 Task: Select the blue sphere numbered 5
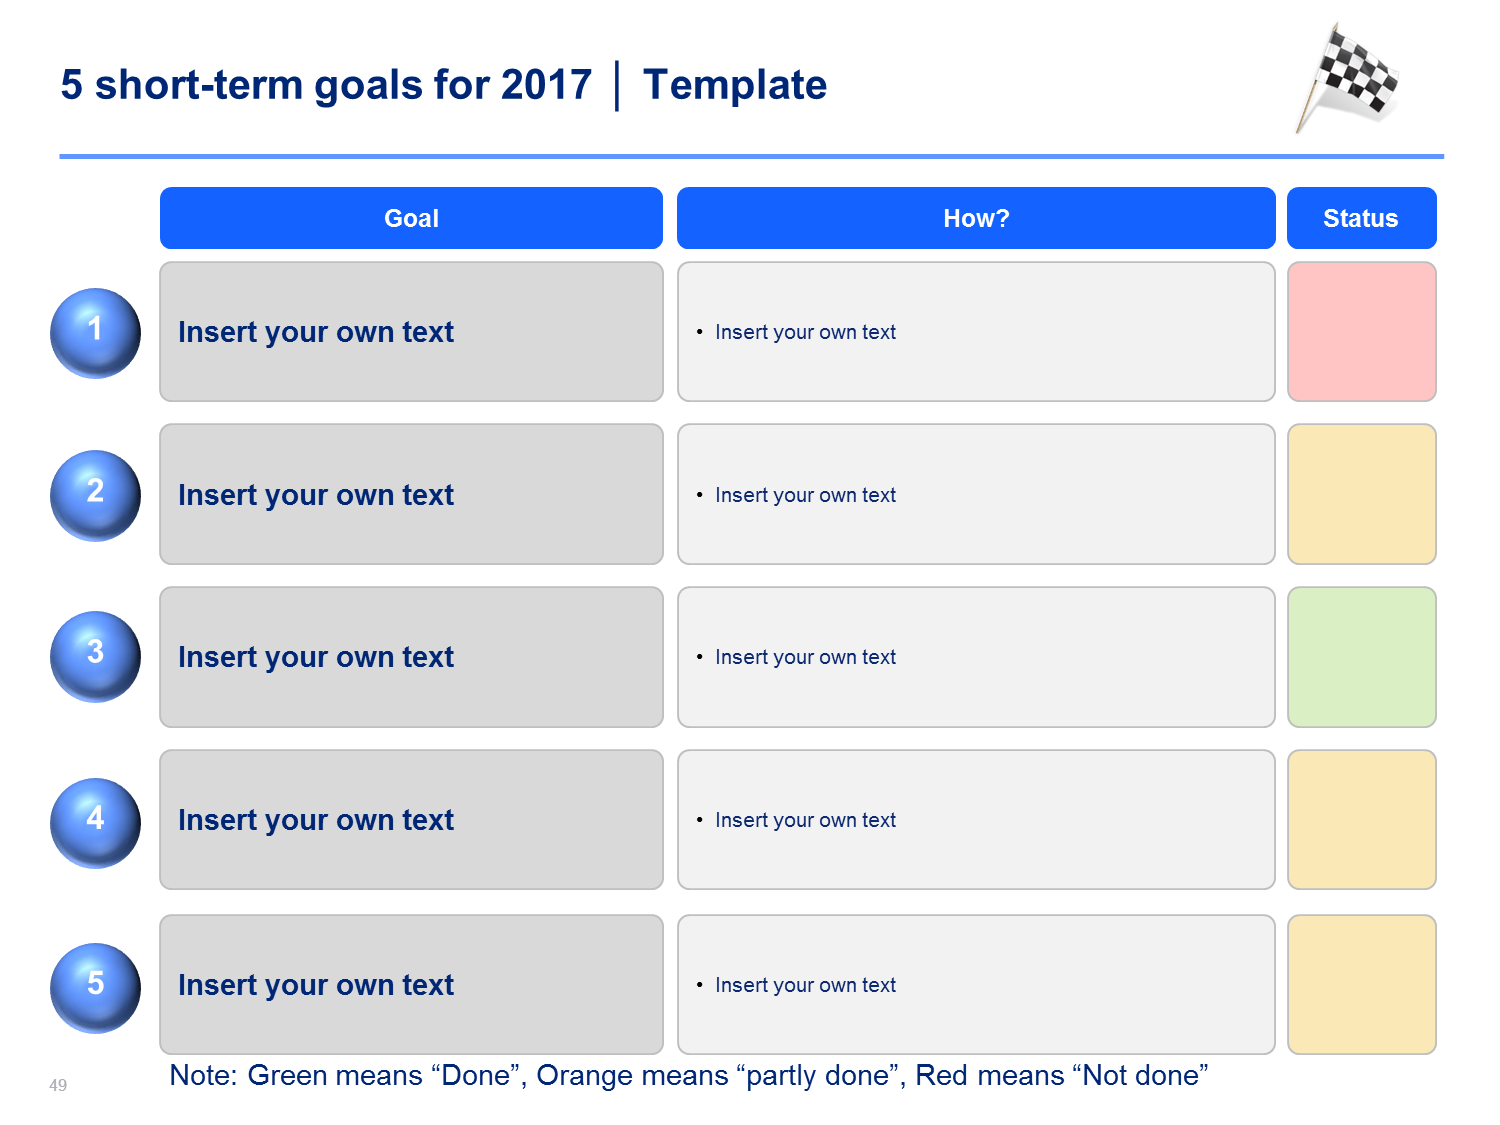coord(95,988)
